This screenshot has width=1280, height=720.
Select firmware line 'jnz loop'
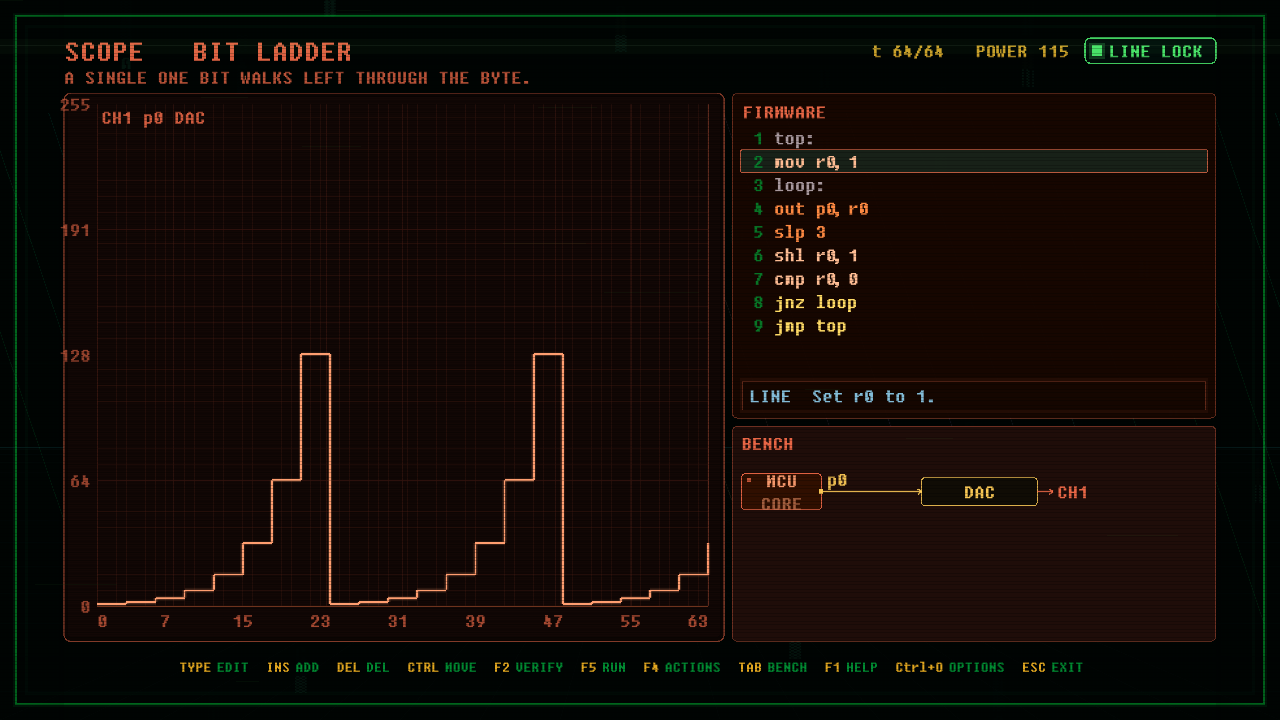pyautogui.click(x=974, y=302)
